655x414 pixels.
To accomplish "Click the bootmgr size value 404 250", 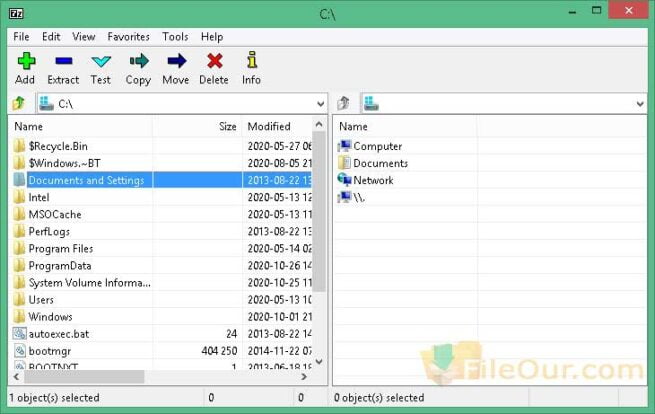I will (x=219, y=351).
